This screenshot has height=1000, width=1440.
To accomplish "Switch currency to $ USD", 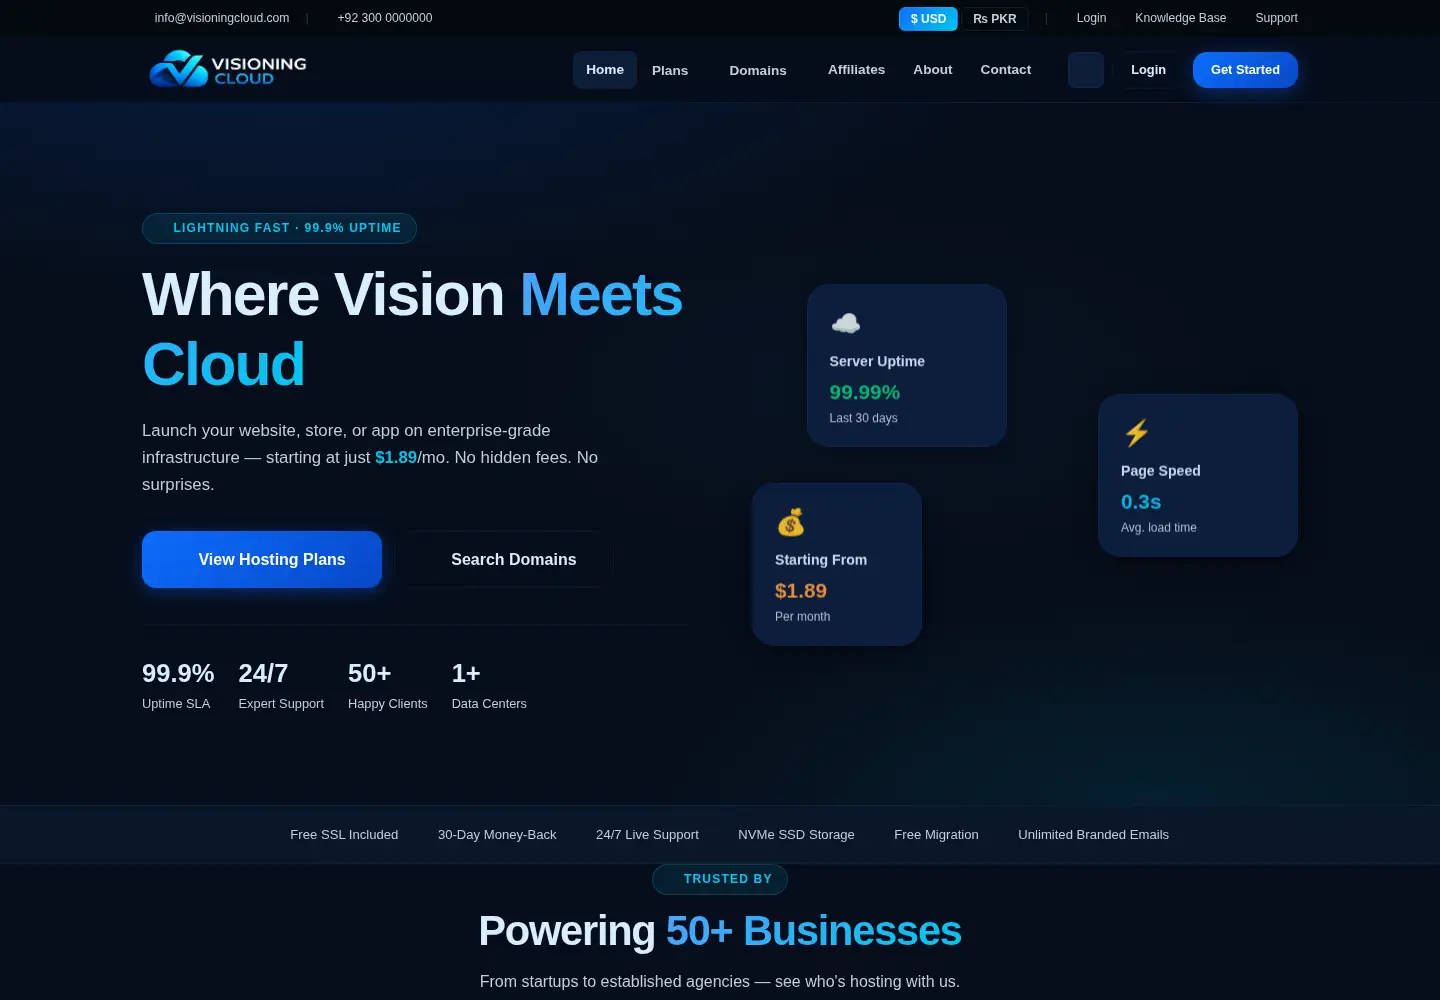I will 928,19.
